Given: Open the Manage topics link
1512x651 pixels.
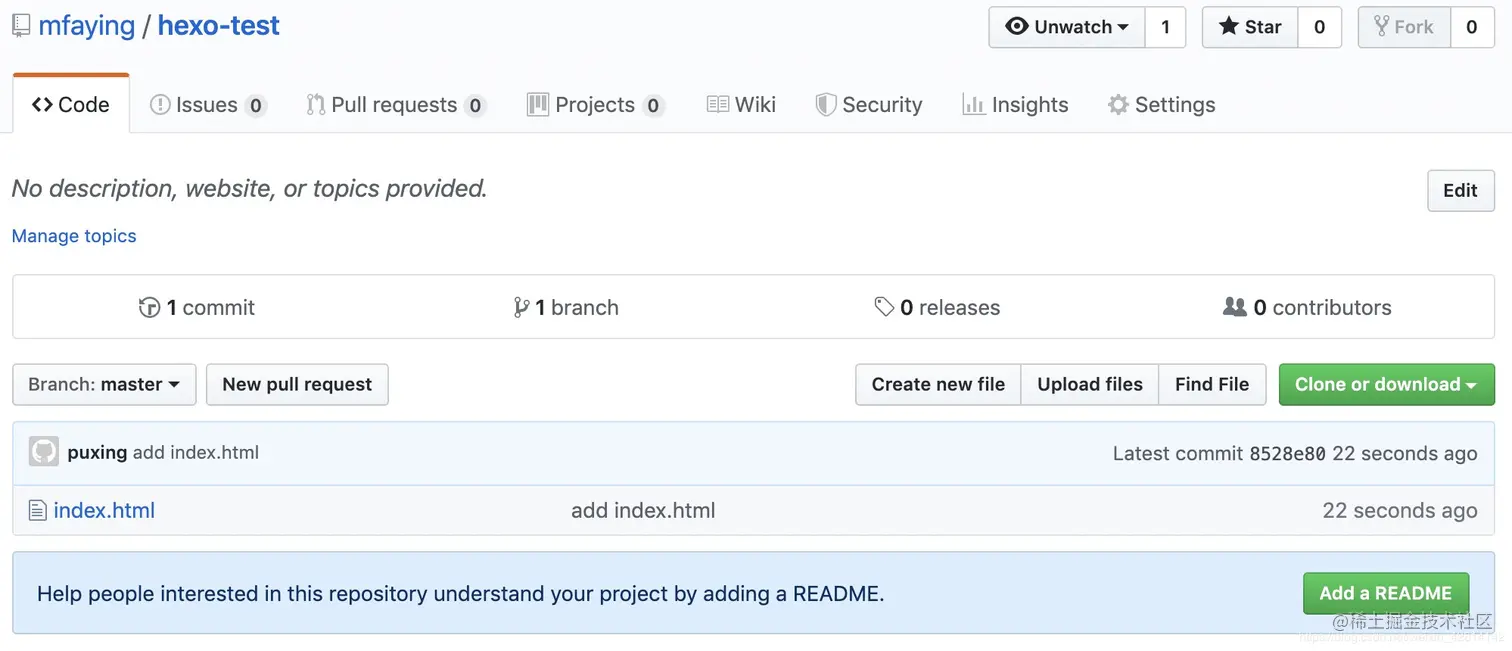Looking at the screenshot, I should click(x=74, y=236).
